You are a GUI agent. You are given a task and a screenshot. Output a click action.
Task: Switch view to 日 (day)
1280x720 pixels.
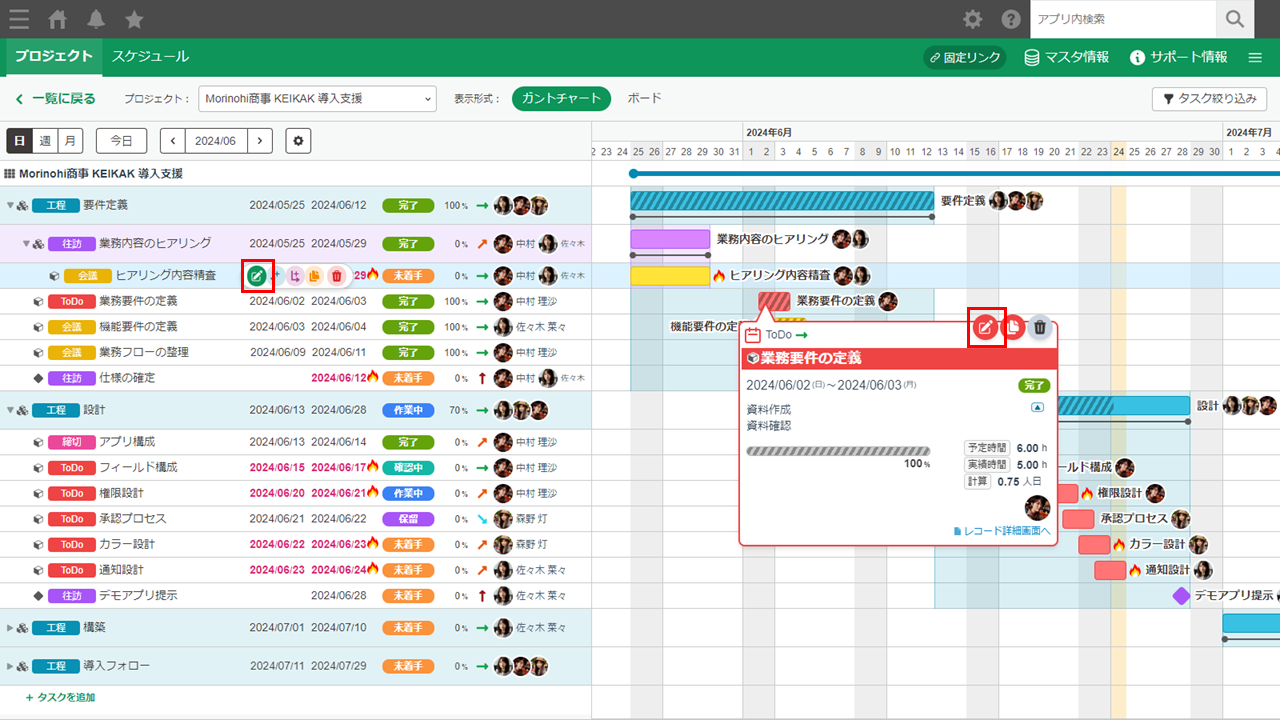coord(19,141)
